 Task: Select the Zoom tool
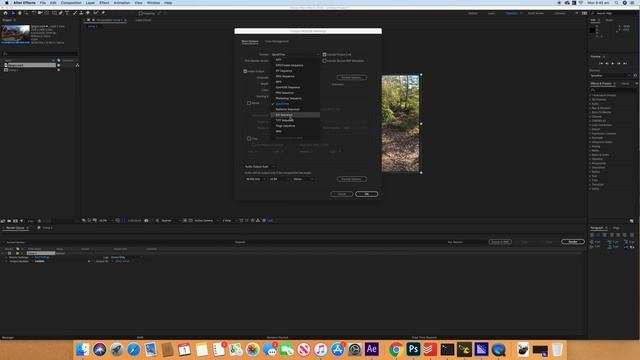point(26,13)
